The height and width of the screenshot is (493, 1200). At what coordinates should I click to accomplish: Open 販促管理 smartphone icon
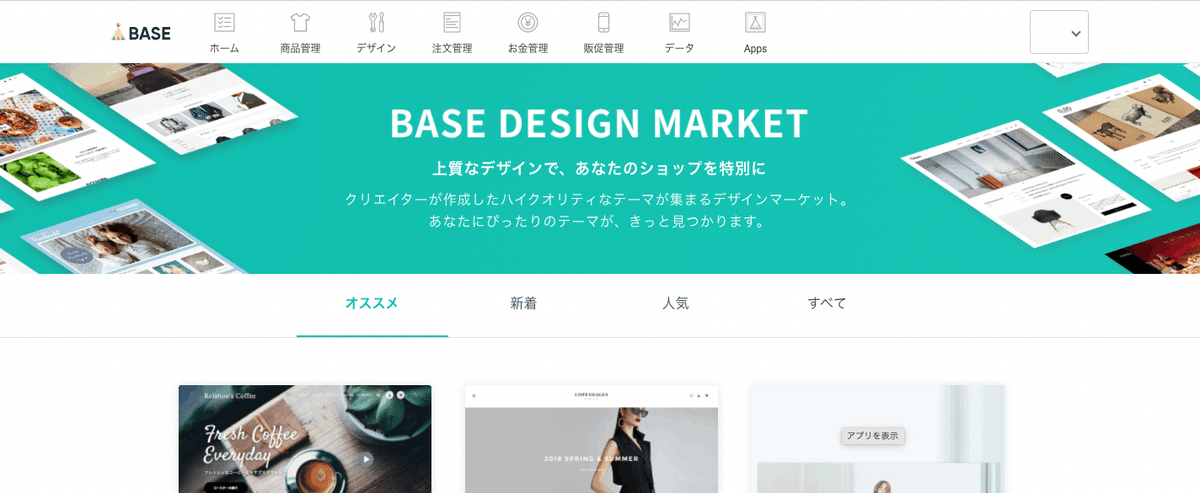pos(604,22)
